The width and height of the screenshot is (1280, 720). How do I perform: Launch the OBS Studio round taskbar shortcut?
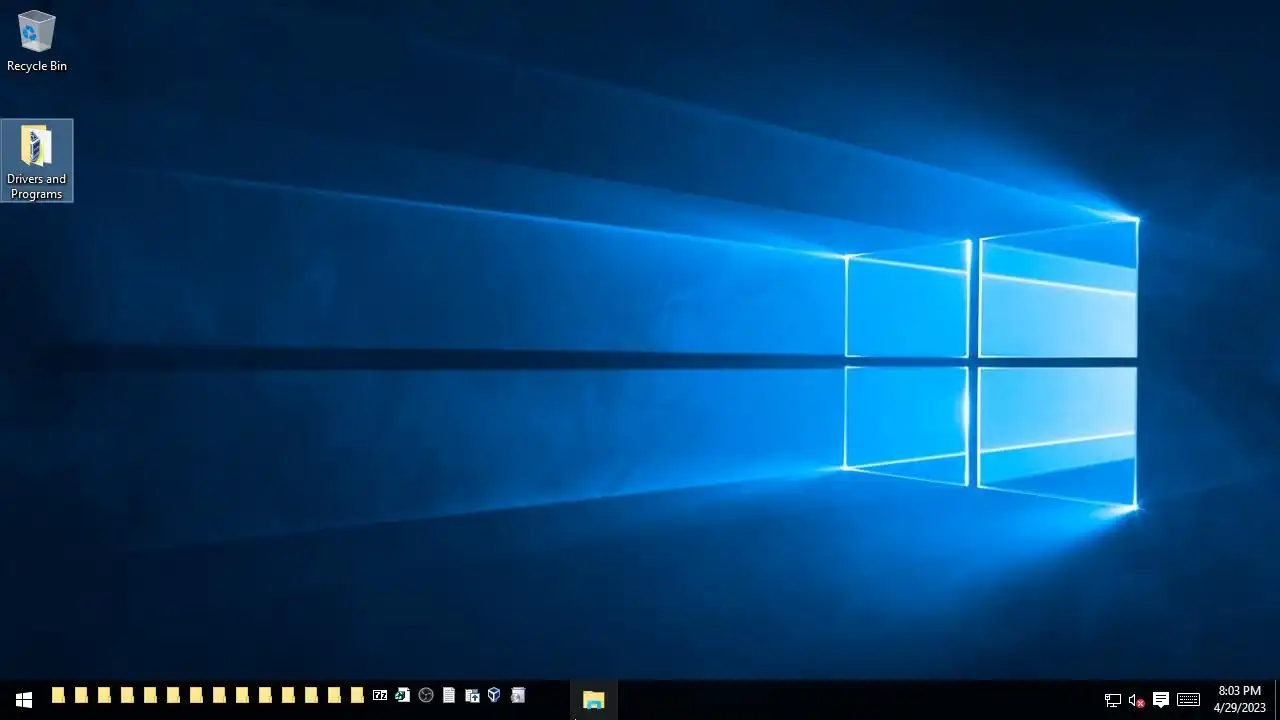pyautogui.click(x=426, y=695)
